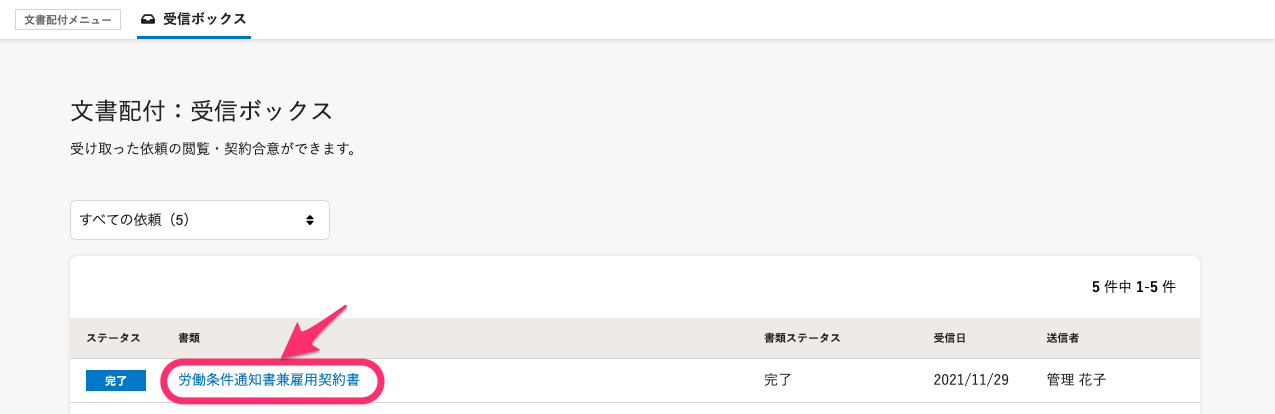The image size is (1275, 414).
Task: Click the pink arrow annotation pointing to link
Action: tap(314, 332)
